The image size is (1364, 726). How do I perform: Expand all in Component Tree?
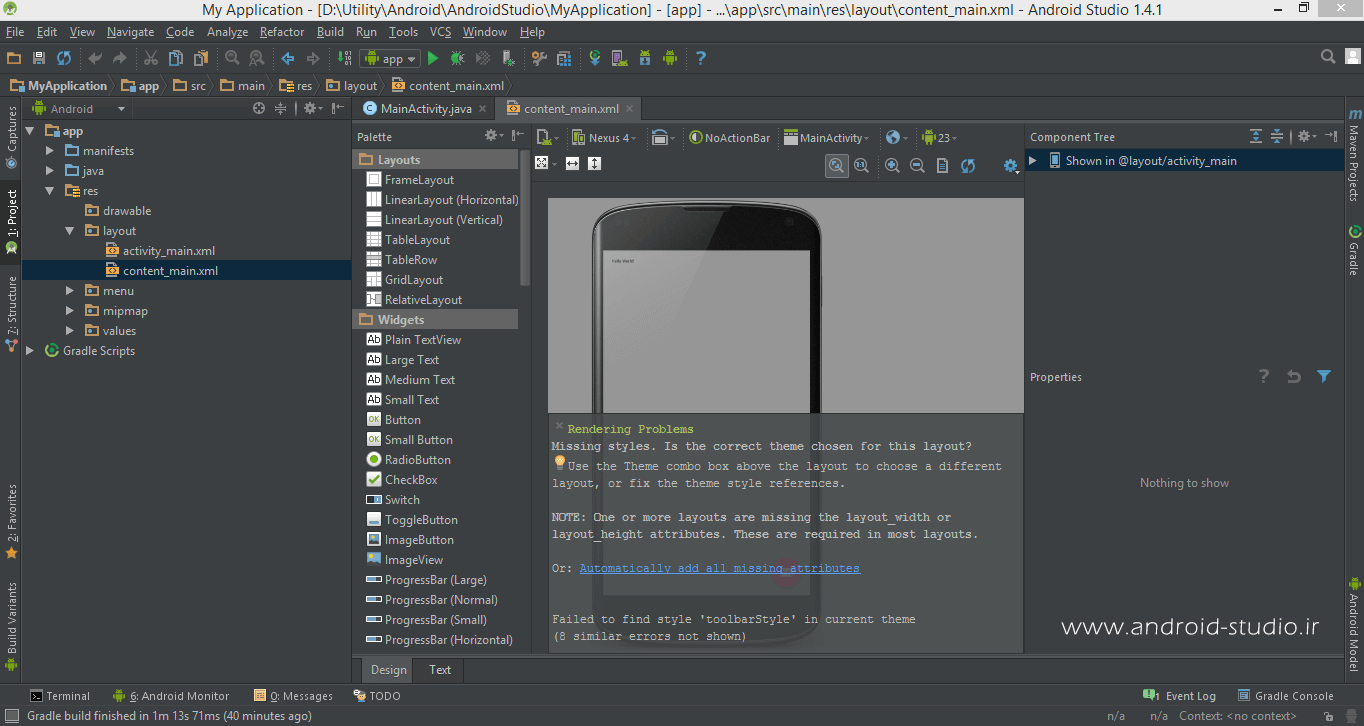(1256, 136)
